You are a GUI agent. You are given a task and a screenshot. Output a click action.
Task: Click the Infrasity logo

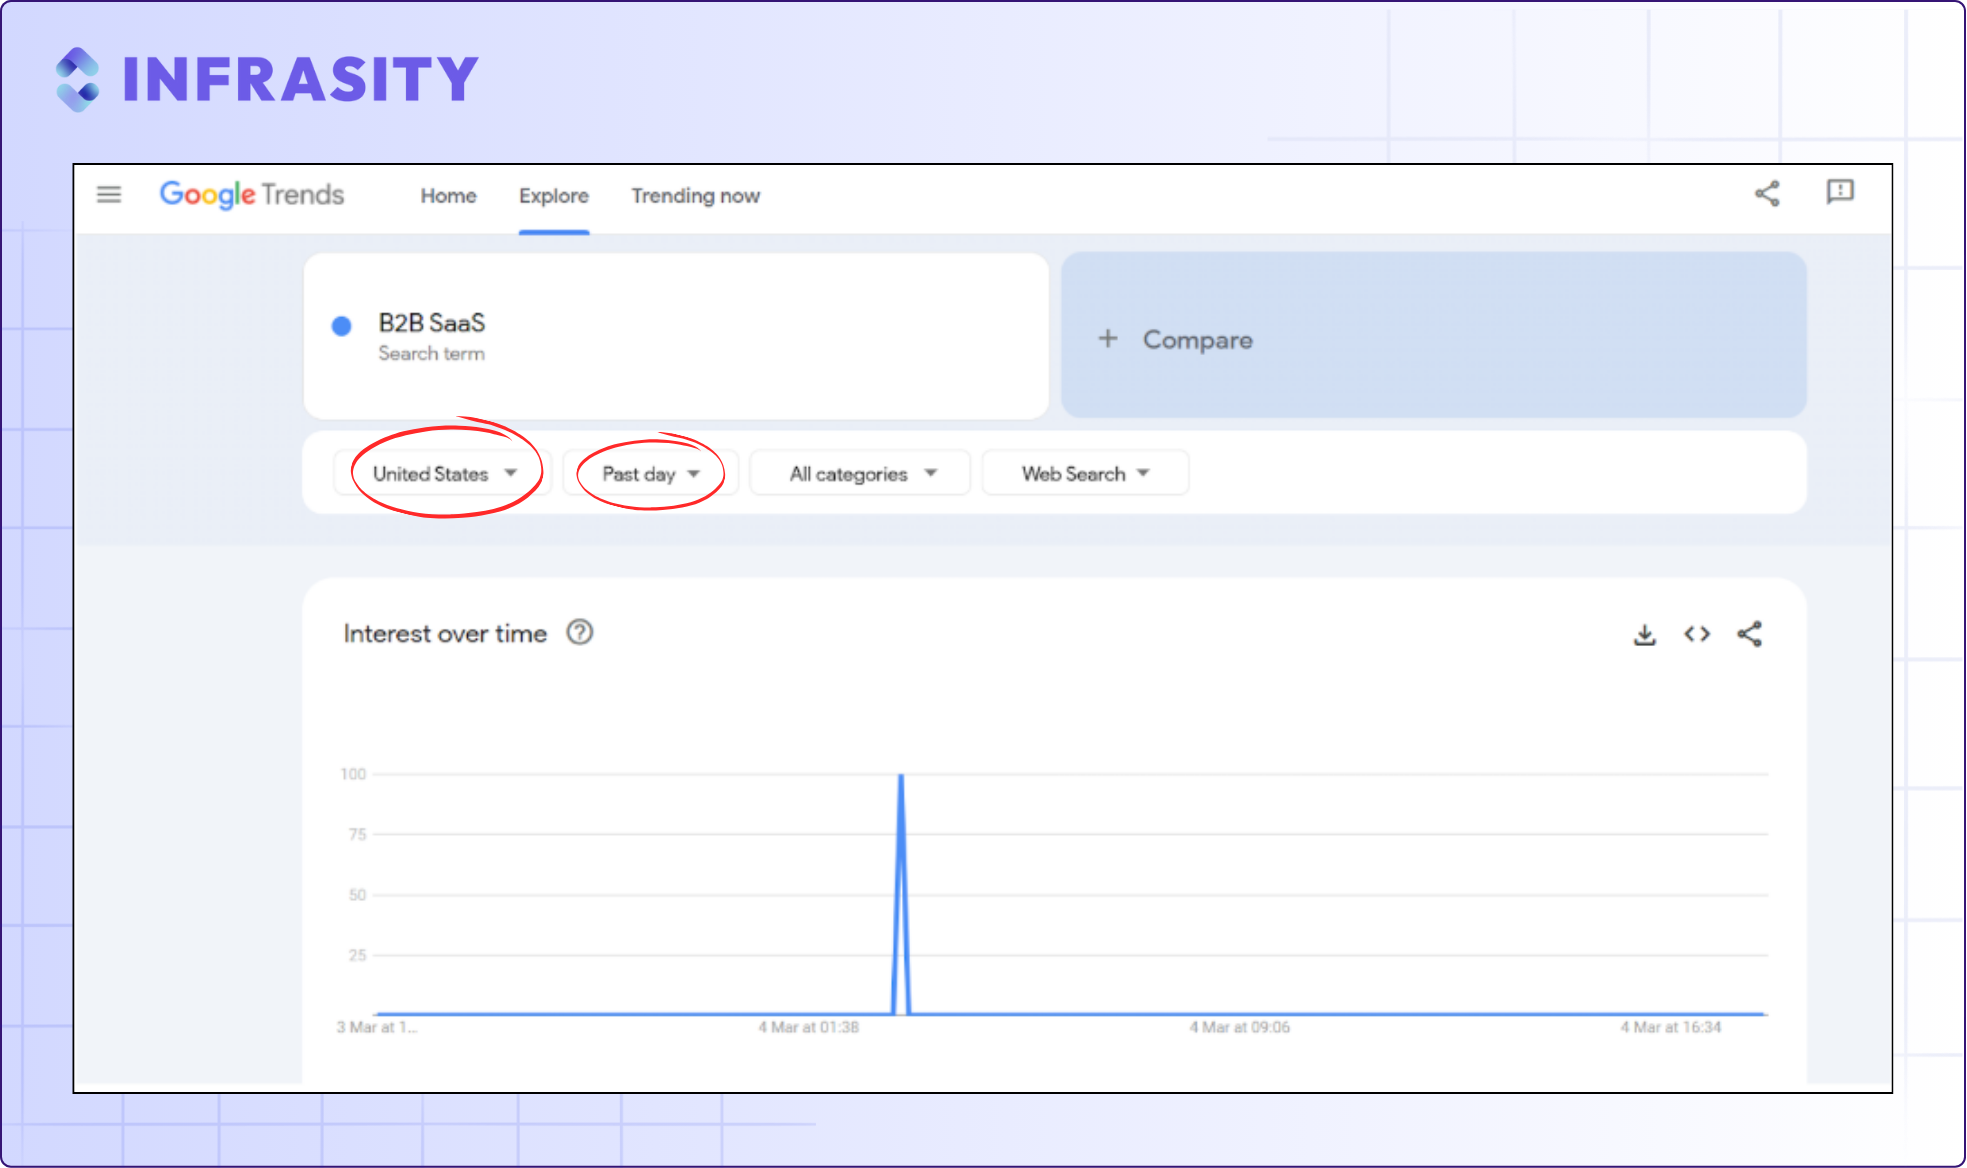coord(267,79)
